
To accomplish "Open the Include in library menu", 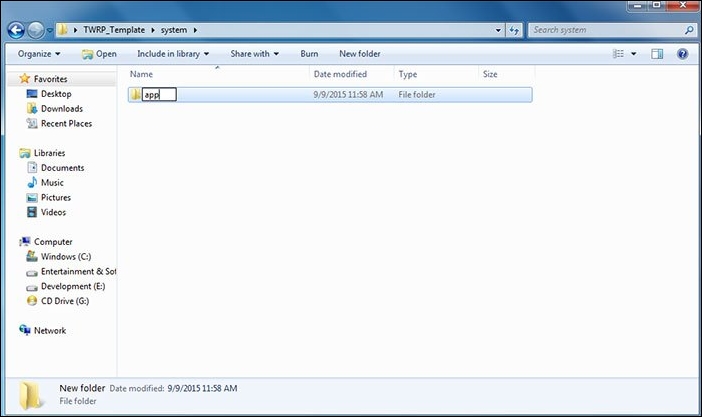I will [173, 54].
